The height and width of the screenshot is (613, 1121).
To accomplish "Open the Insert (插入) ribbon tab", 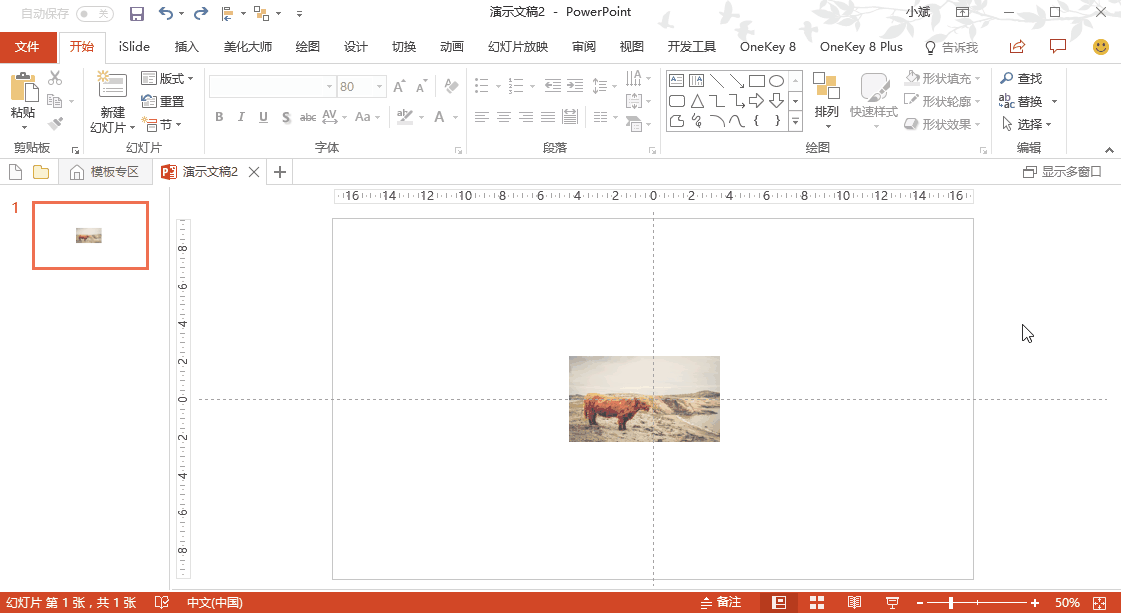I will pyautogui.click(x=187, y=47).
